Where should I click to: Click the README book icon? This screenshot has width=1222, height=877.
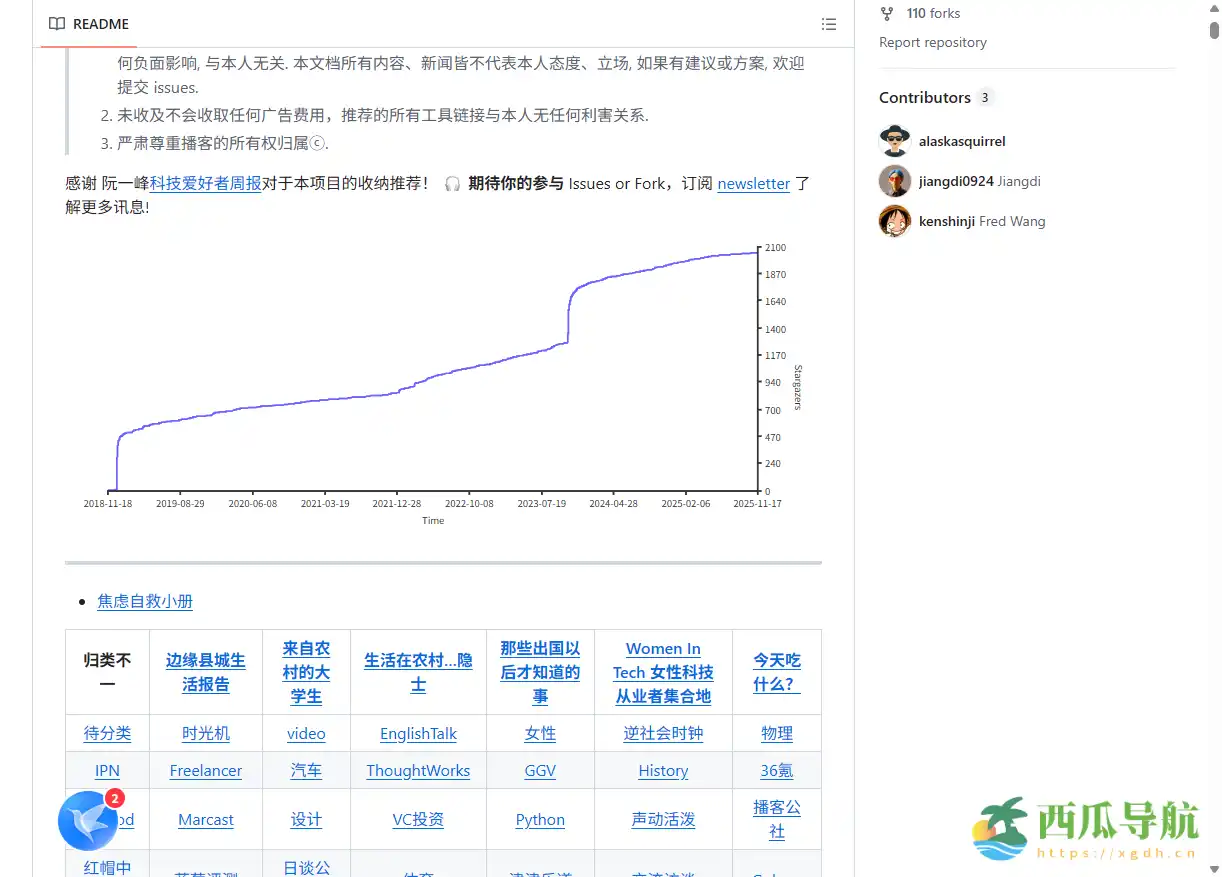coord(57,24)
